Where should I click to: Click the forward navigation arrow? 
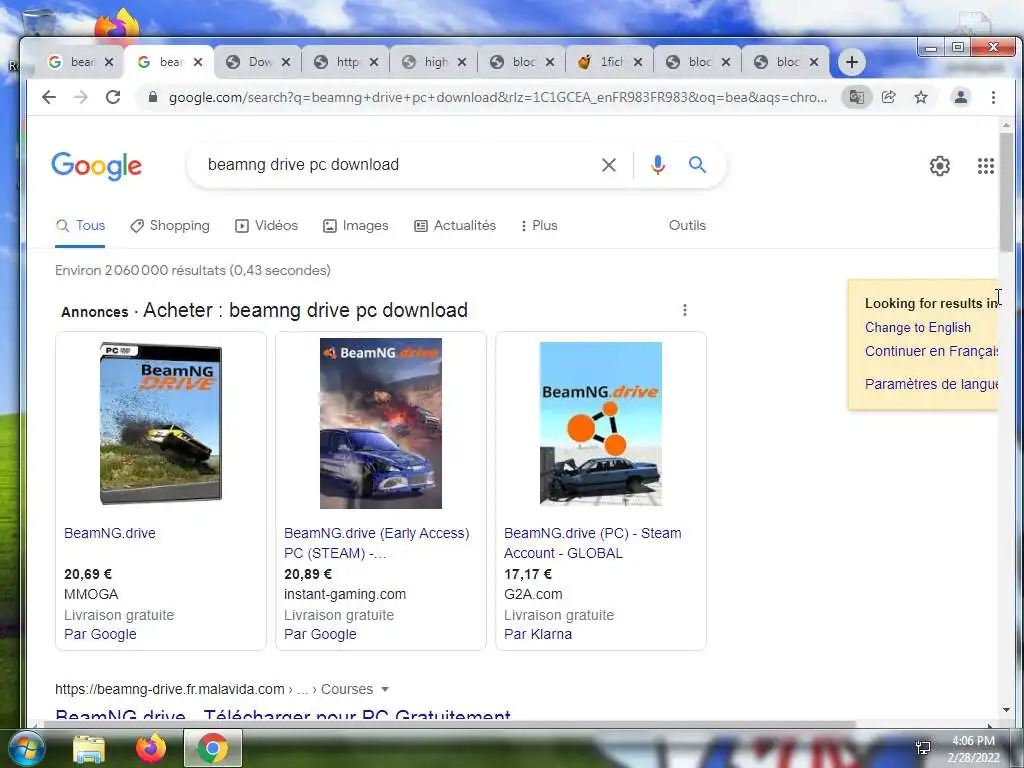point(81,97)
